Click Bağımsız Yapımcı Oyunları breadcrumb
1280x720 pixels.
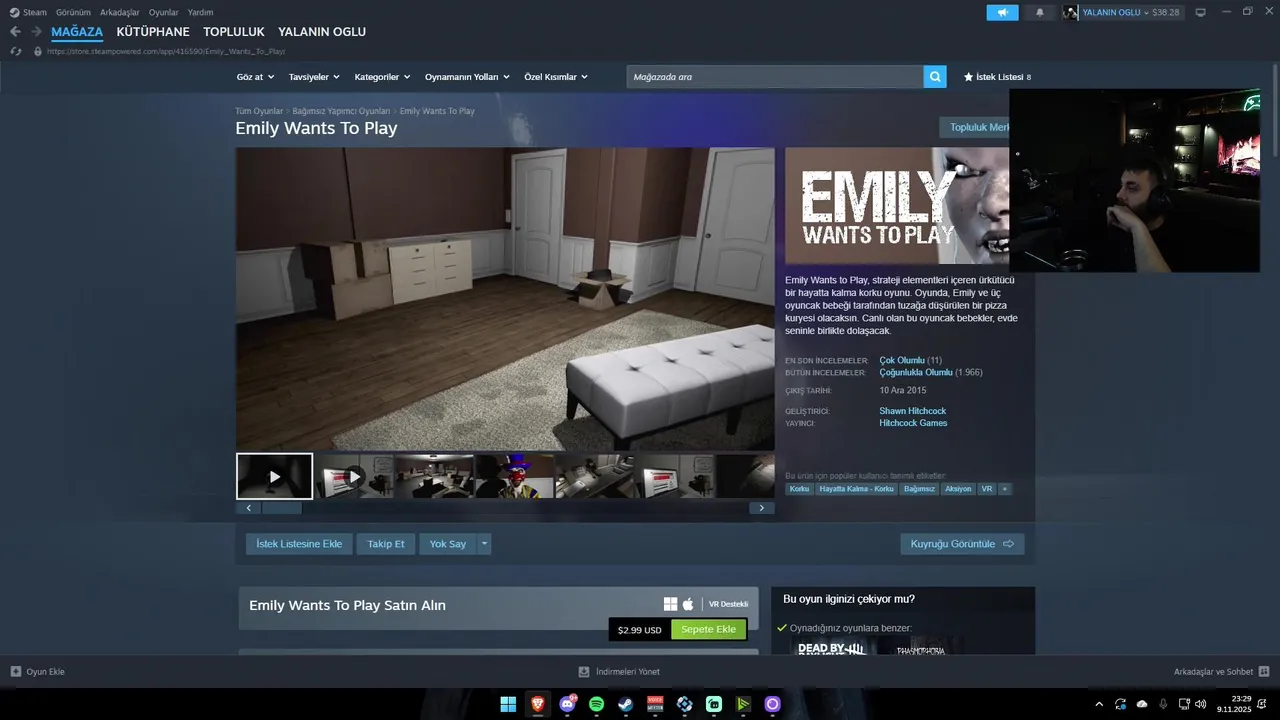pos(341,111)
